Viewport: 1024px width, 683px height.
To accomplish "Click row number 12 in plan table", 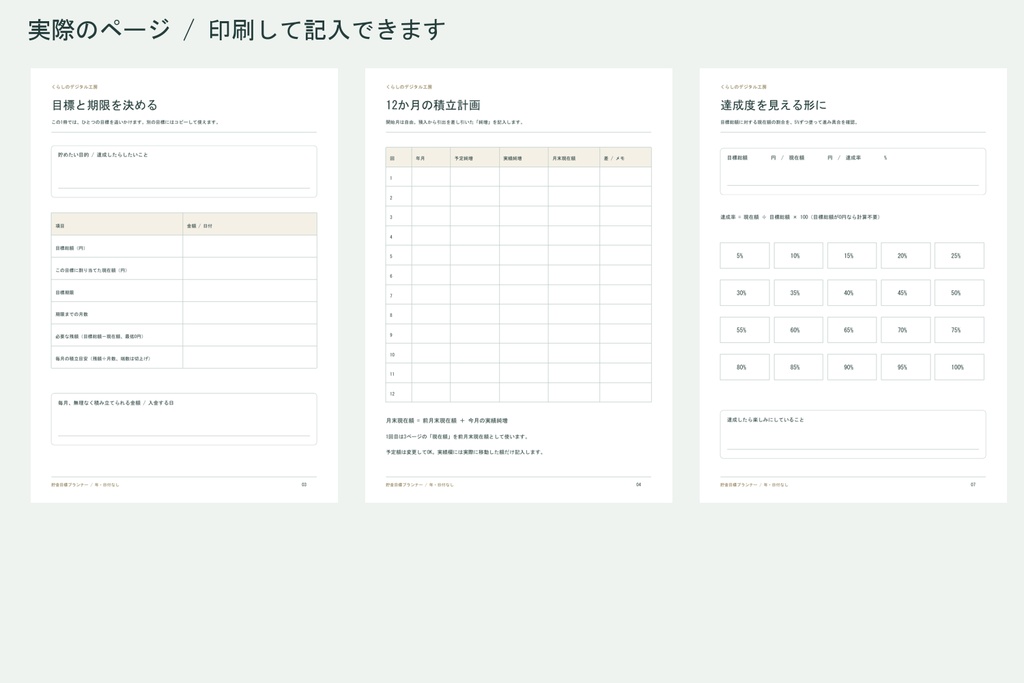I will tap(392, 393).
